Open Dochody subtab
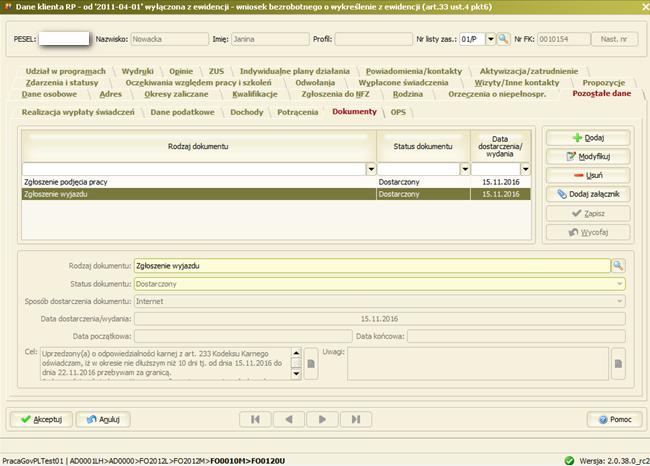The image size is (650, 466). [x=247, y=112]
